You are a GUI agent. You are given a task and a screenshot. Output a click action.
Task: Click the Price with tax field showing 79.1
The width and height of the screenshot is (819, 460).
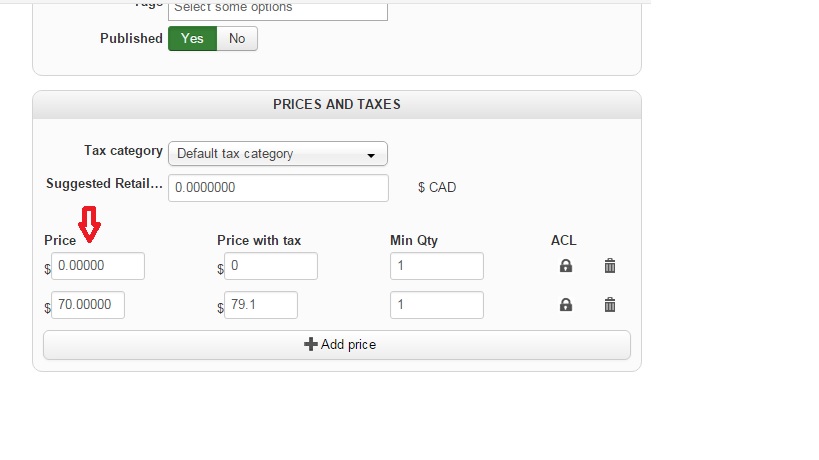tap(261, 305)
